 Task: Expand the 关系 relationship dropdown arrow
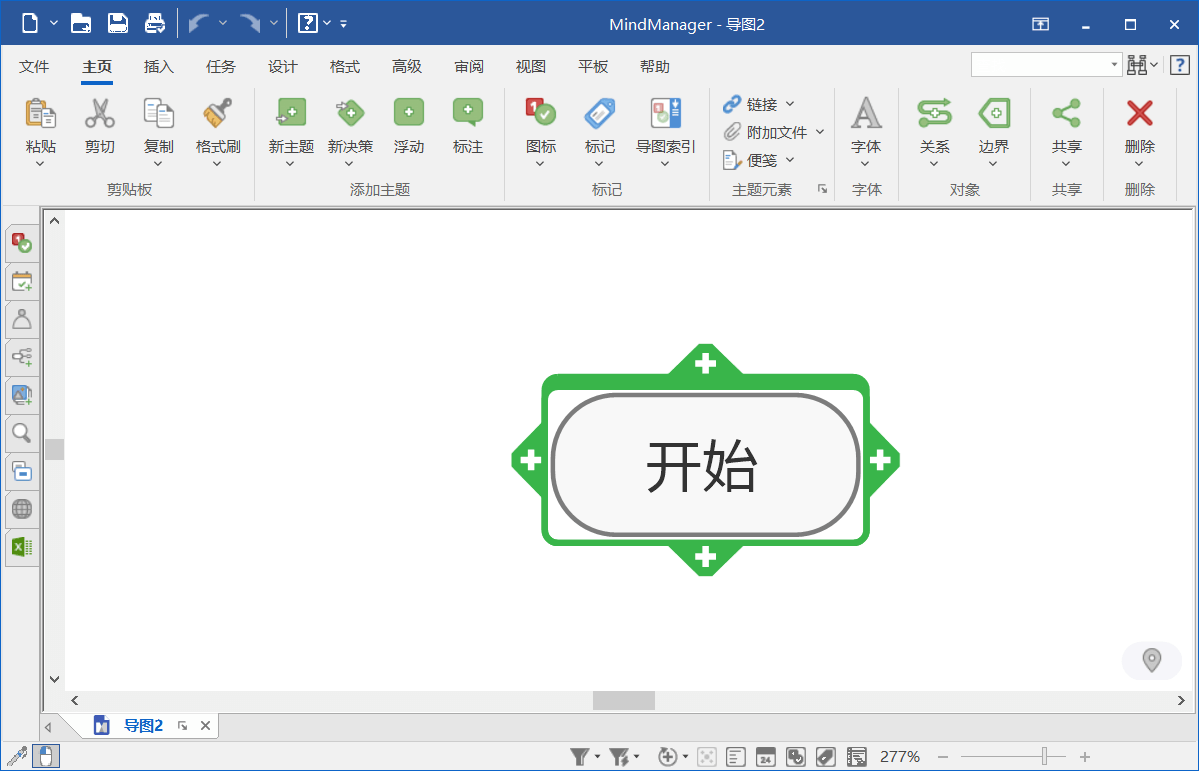click(934, 164)
